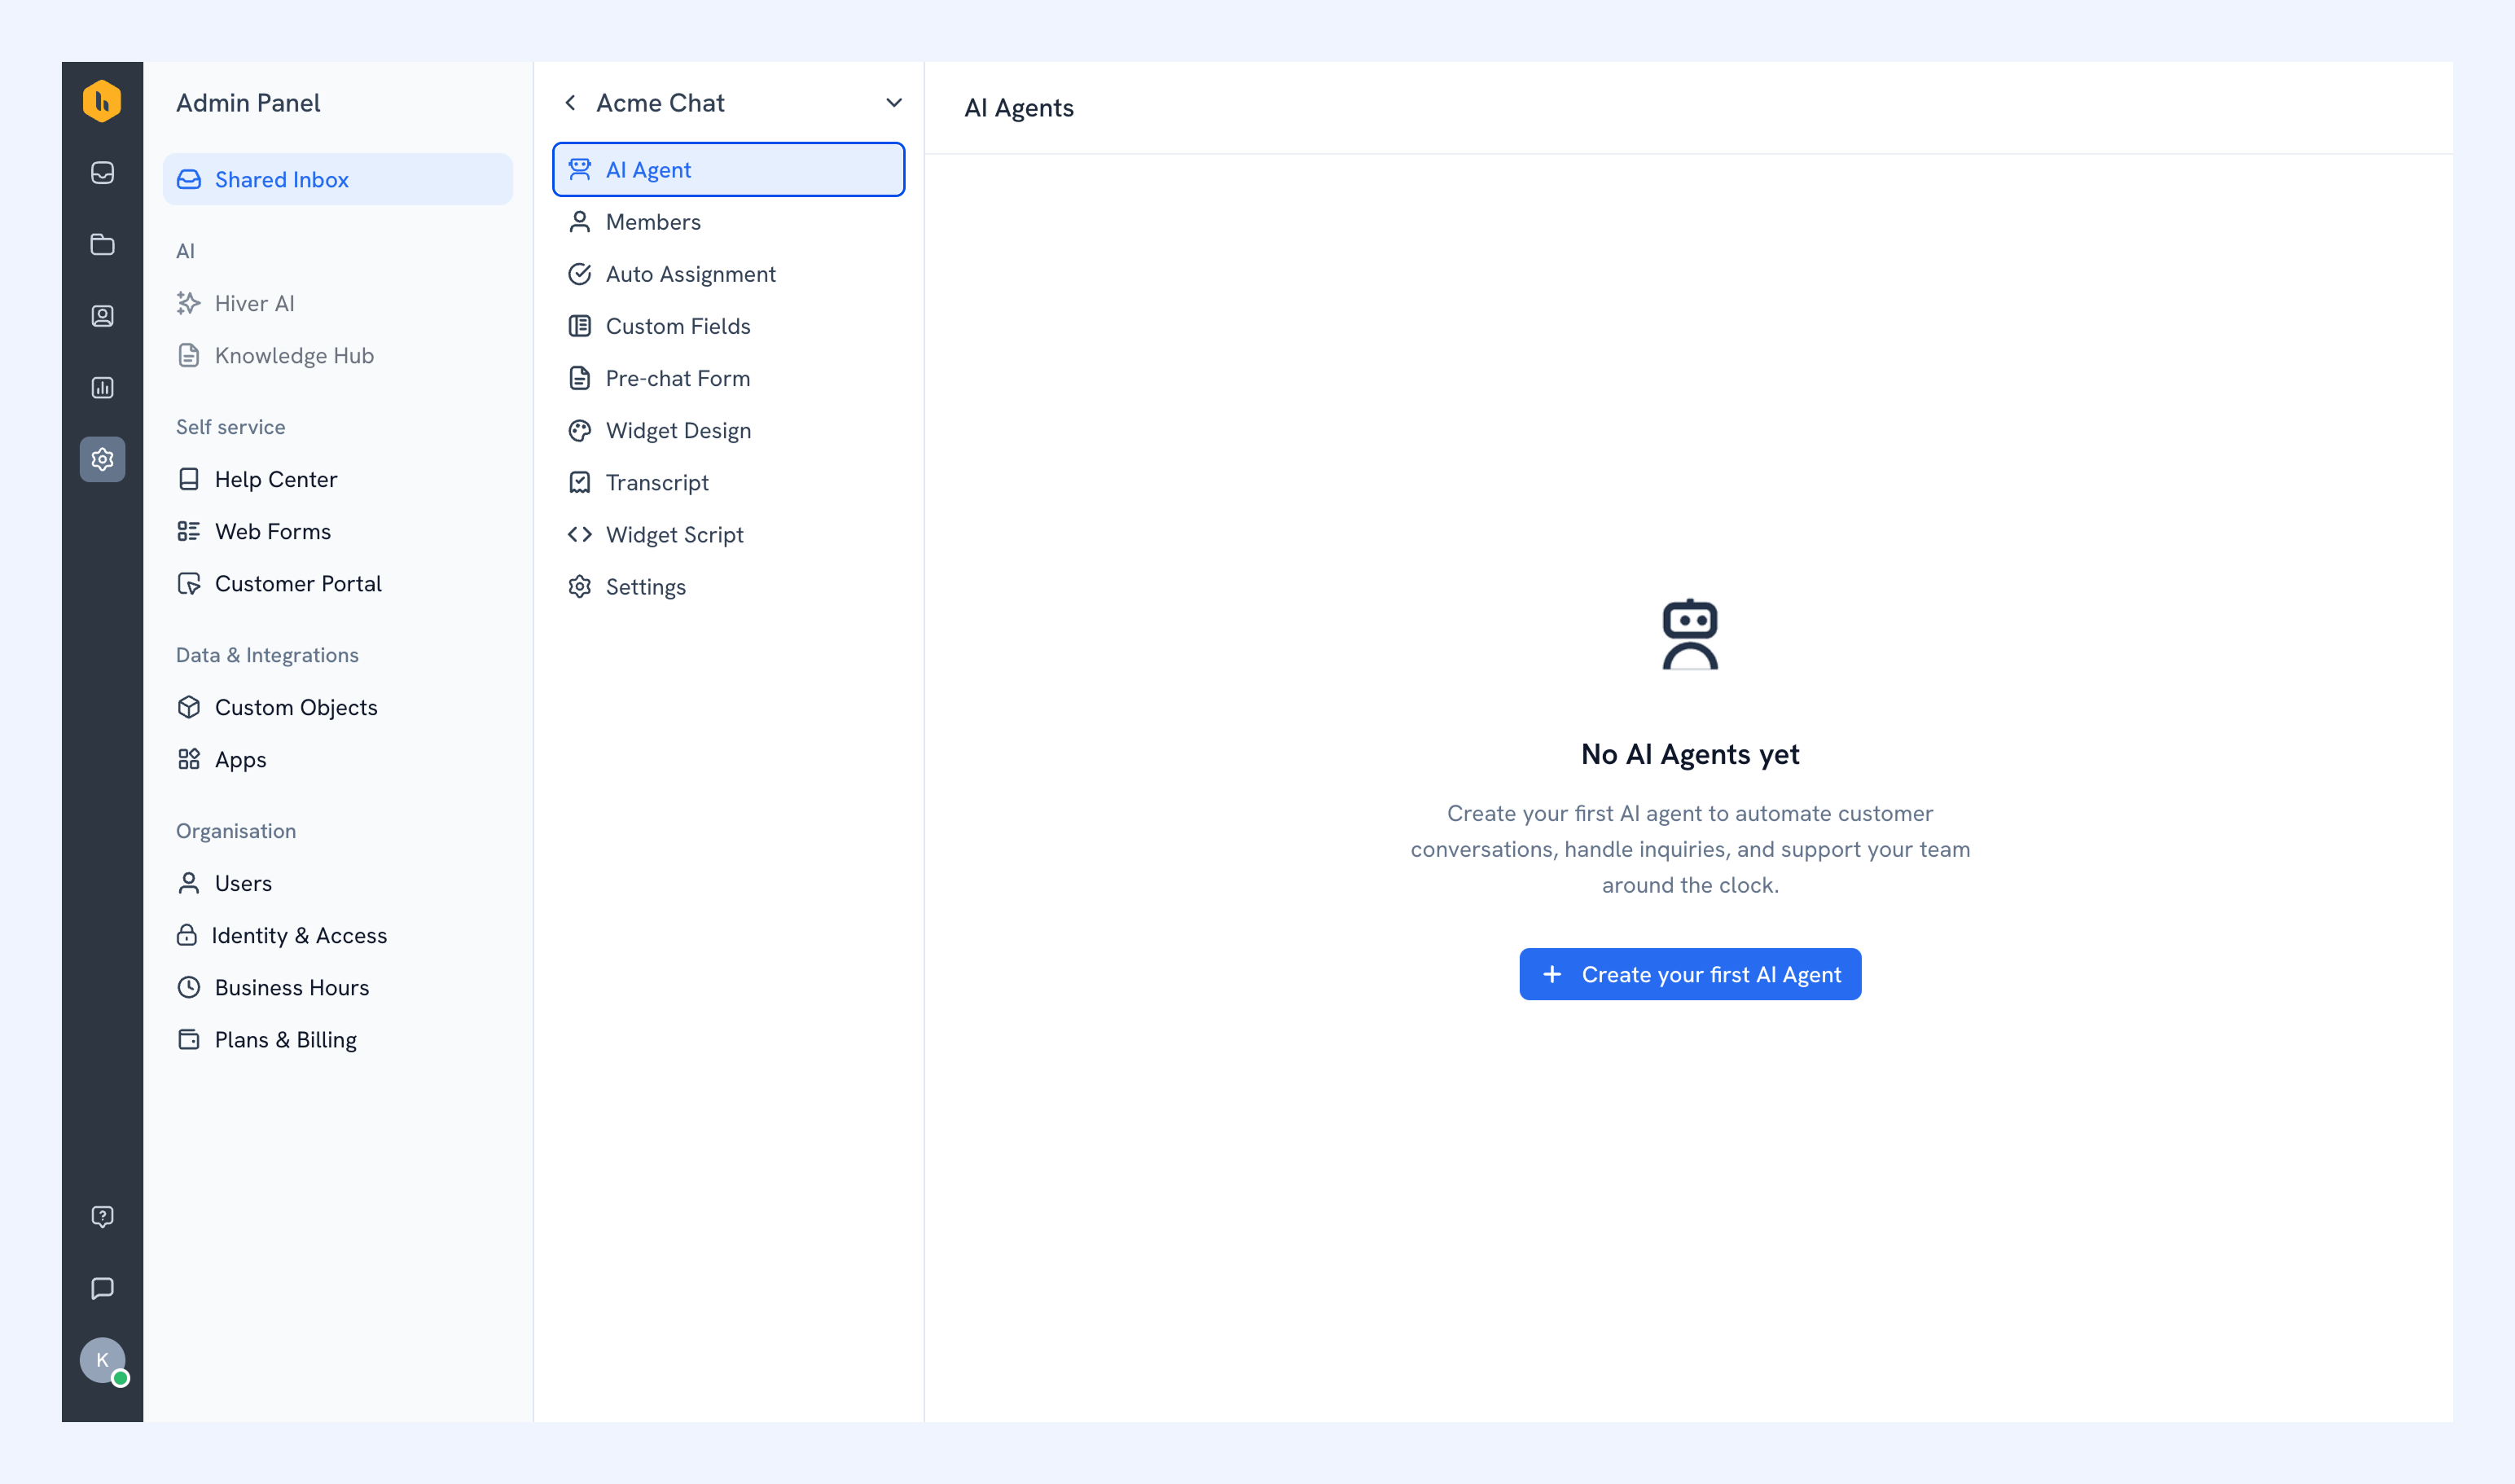The image size is (2515, 1484).
Task: Open the help question mark icon
Action: (x=102, y=1216)
